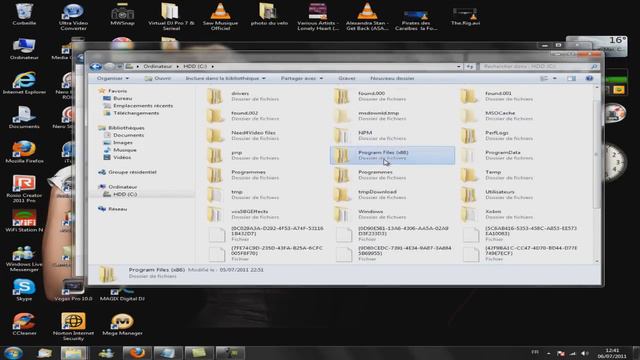Refresh the folder via address bar button
This screenshot has height=360, width=640.
(x=470, y=67)
